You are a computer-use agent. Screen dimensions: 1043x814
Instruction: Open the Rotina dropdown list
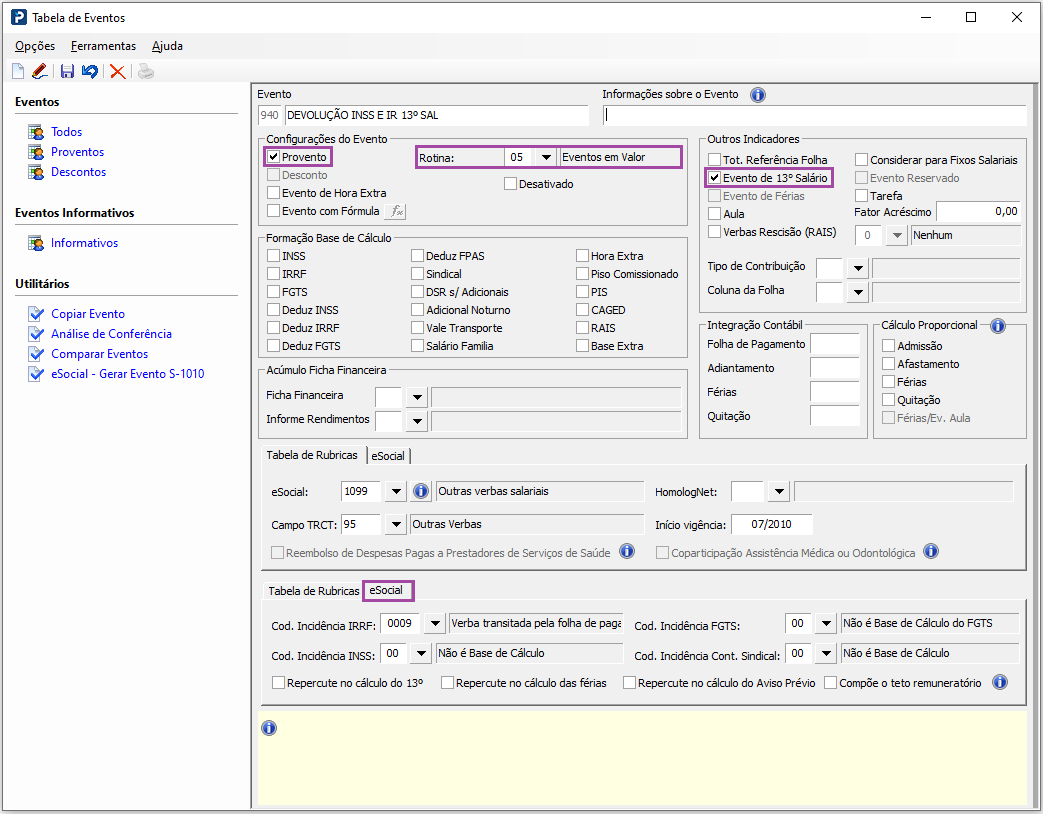click(545, 157)
